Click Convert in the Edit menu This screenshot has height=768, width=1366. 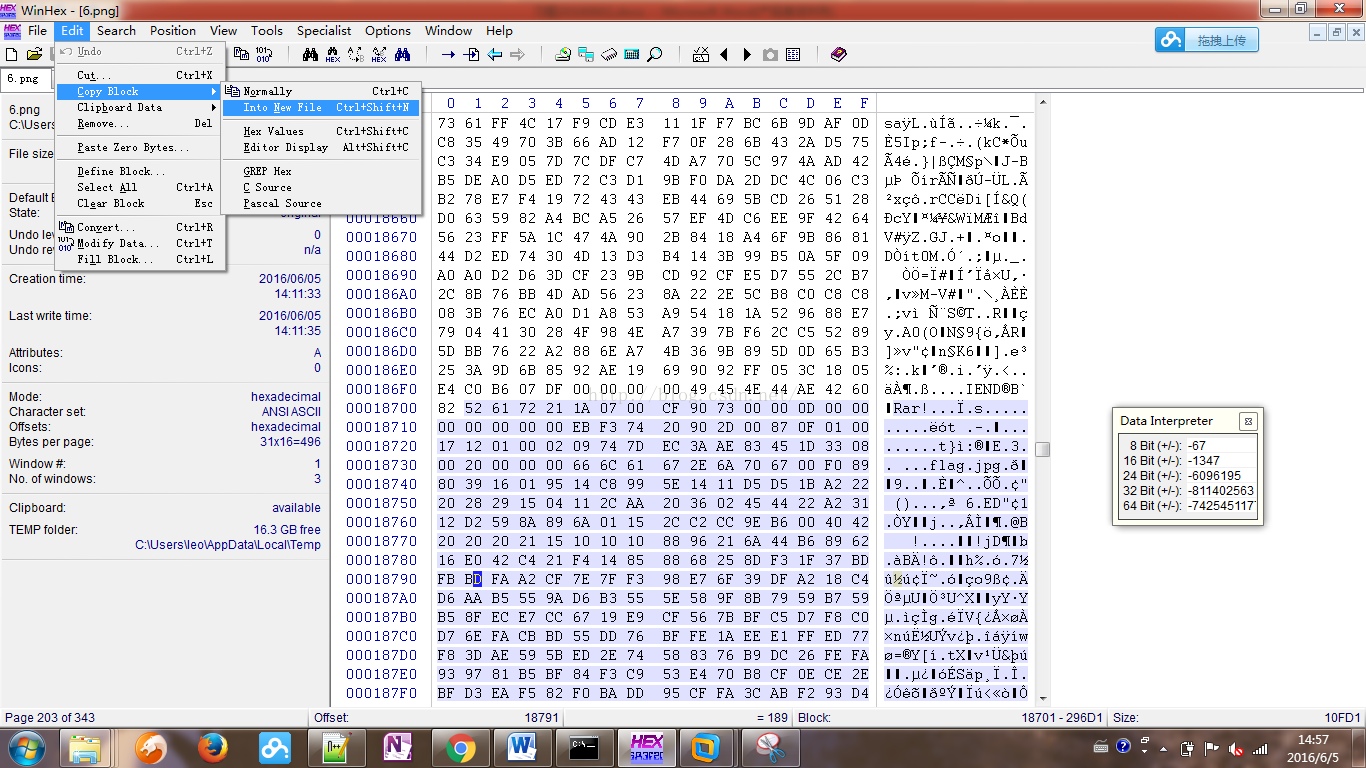139,227
